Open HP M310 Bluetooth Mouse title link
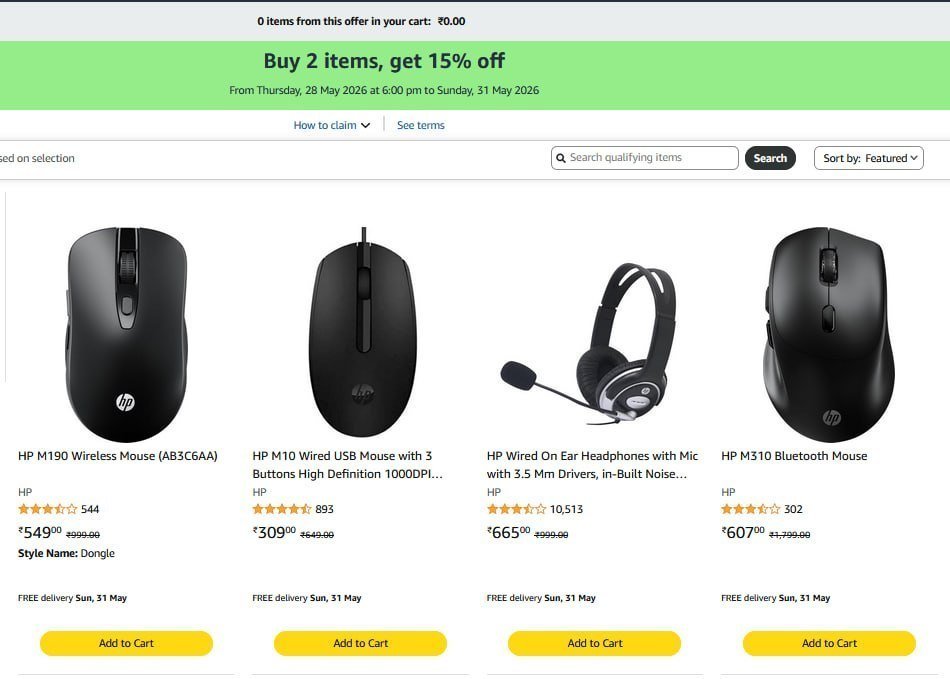The image size is (950, 679). coord(794,456)
